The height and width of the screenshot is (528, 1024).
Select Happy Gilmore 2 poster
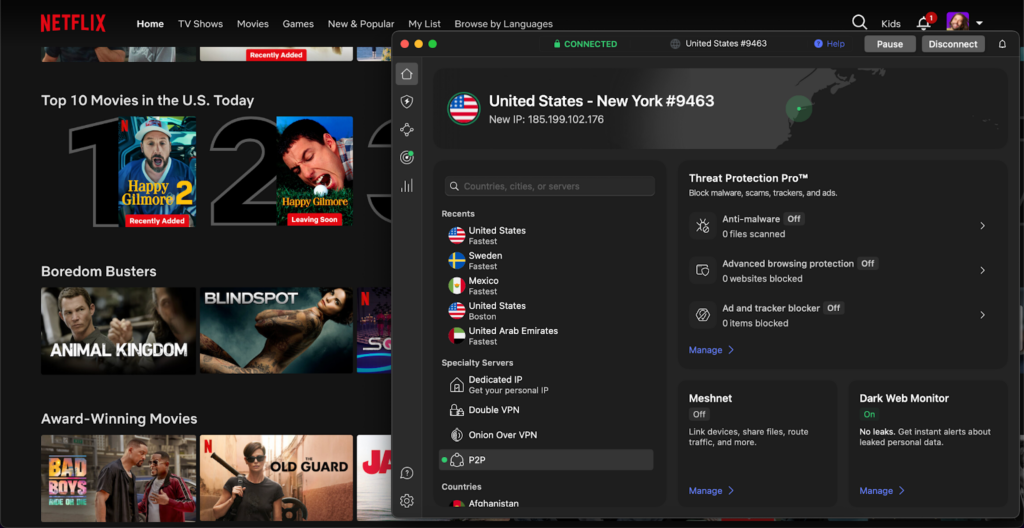[x=157, y=172]
